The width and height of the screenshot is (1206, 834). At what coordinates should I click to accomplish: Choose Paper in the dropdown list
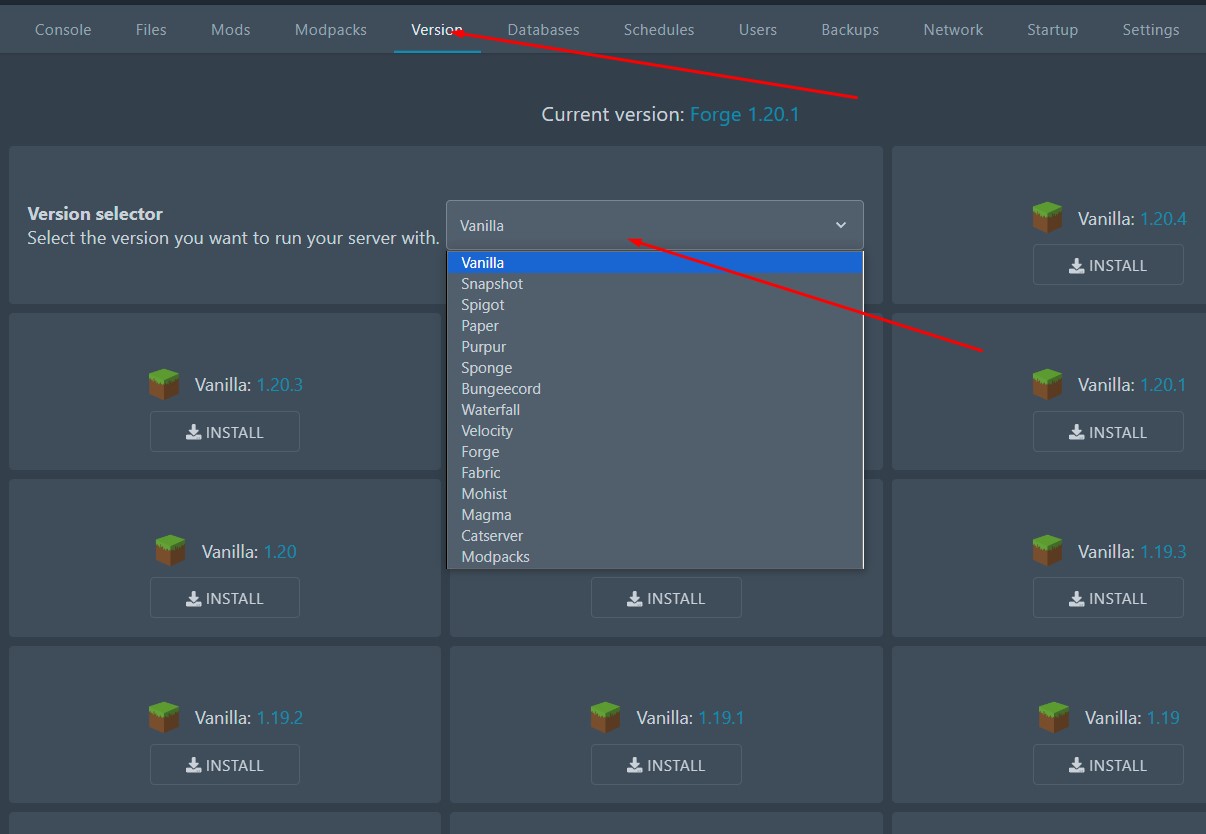point(655,325)
